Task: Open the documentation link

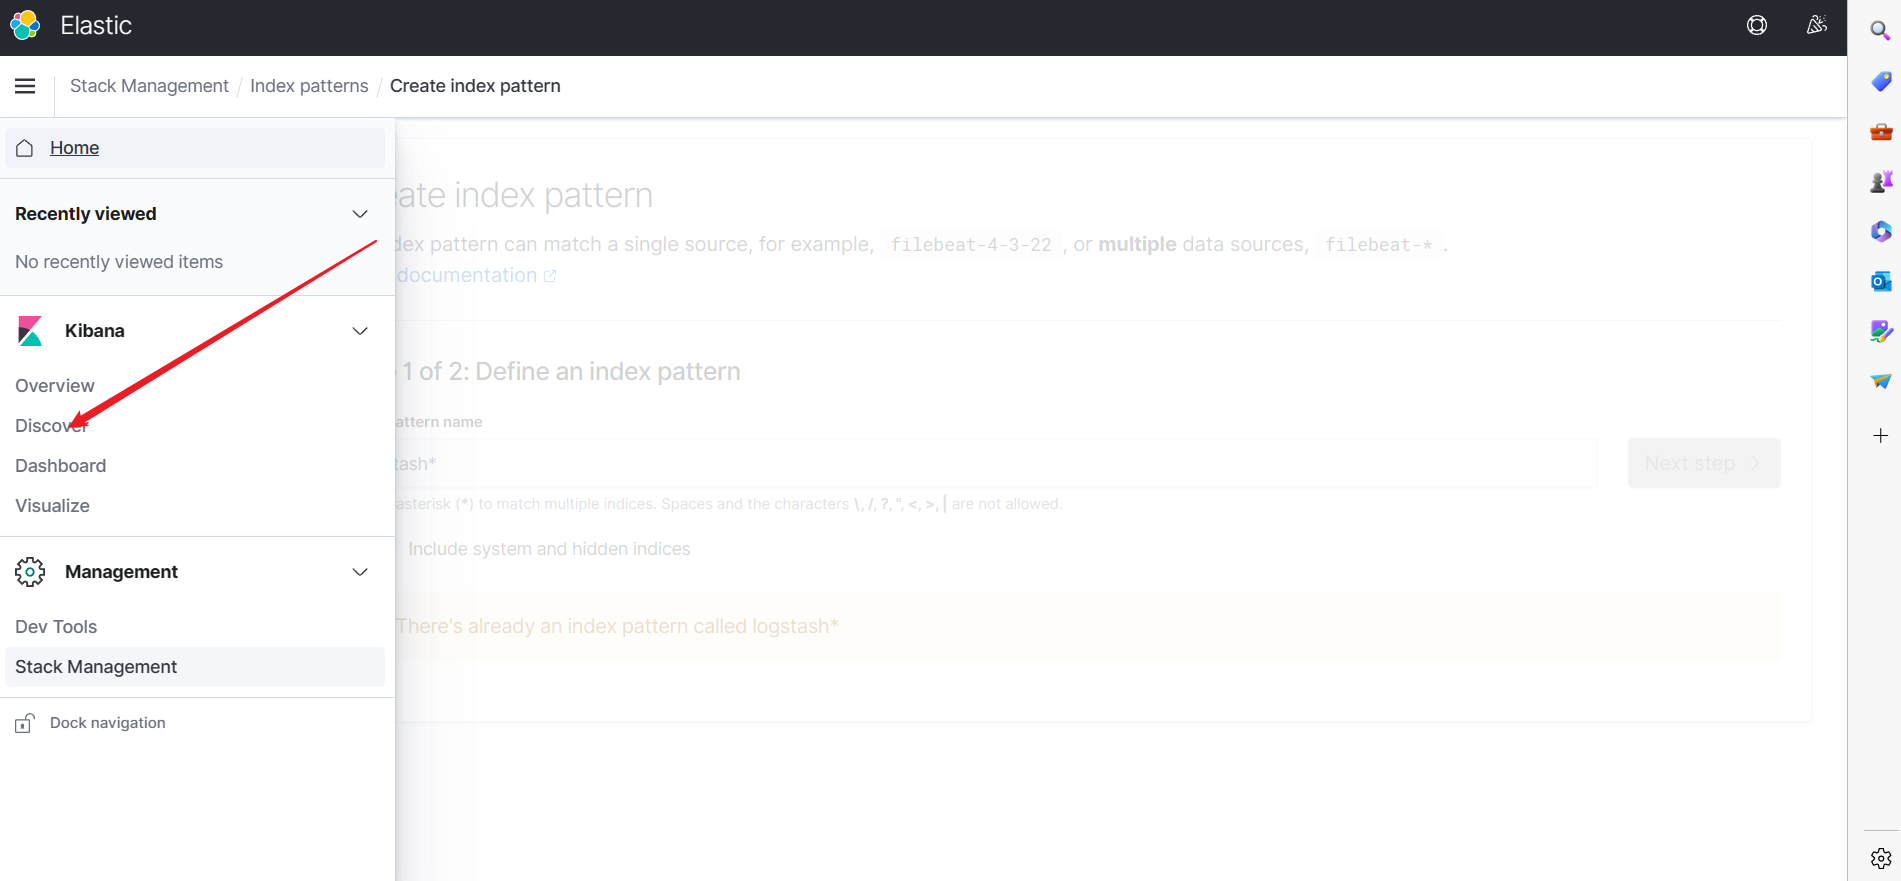Action: [x=476, y=275]
